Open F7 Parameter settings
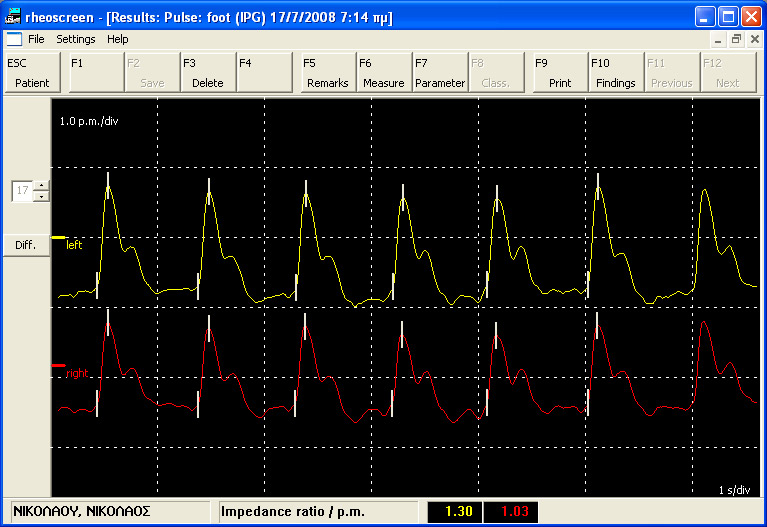767x527 pixels. pos(440,72)
